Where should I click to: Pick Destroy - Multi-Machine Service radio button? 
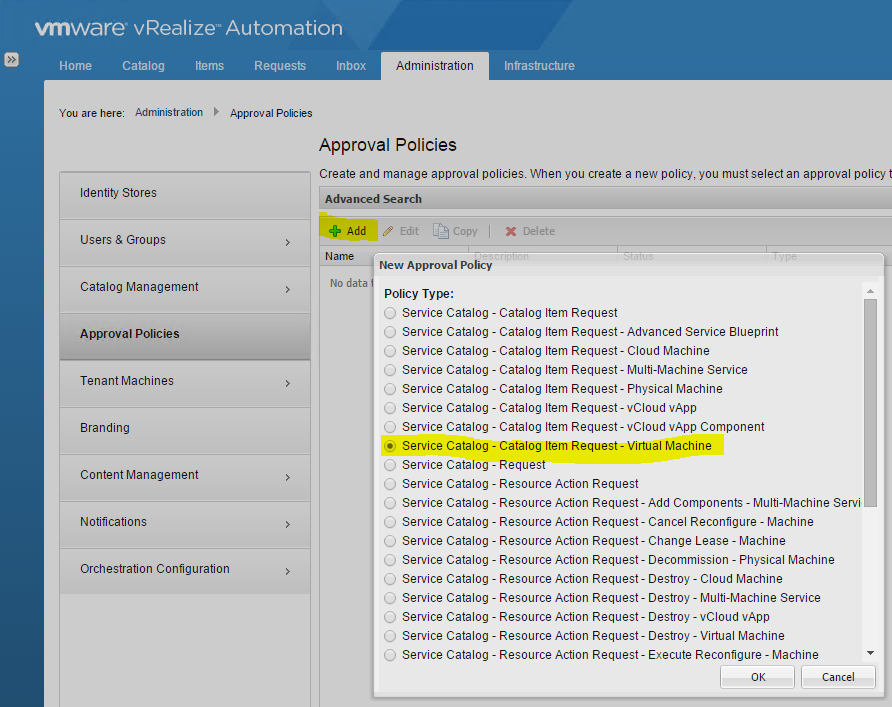pyautogui.click(x=390, y=598)
